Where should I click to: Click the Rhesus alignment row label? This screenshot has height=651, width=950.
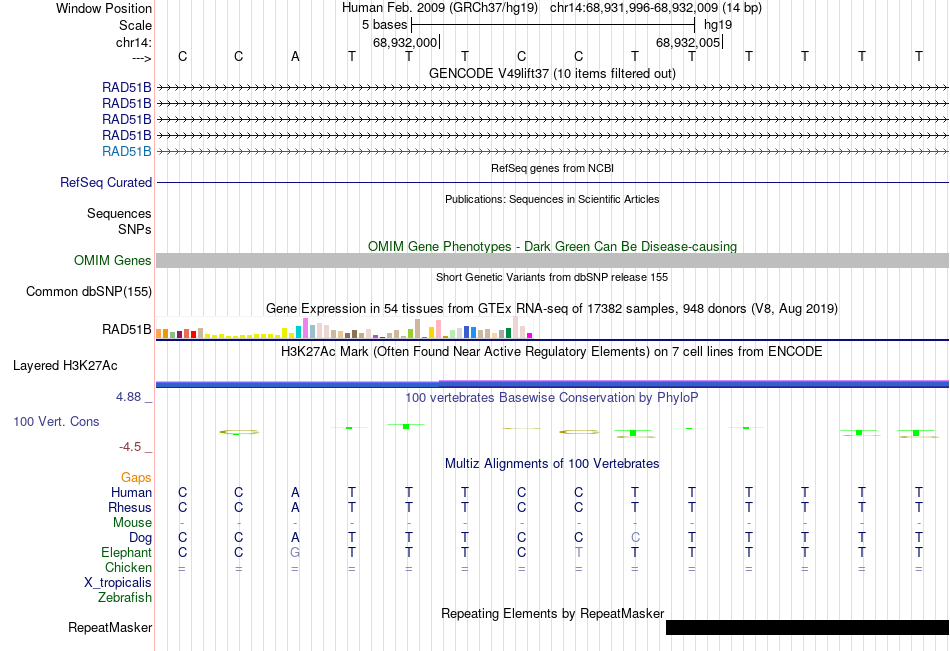(x=130, y=507)
